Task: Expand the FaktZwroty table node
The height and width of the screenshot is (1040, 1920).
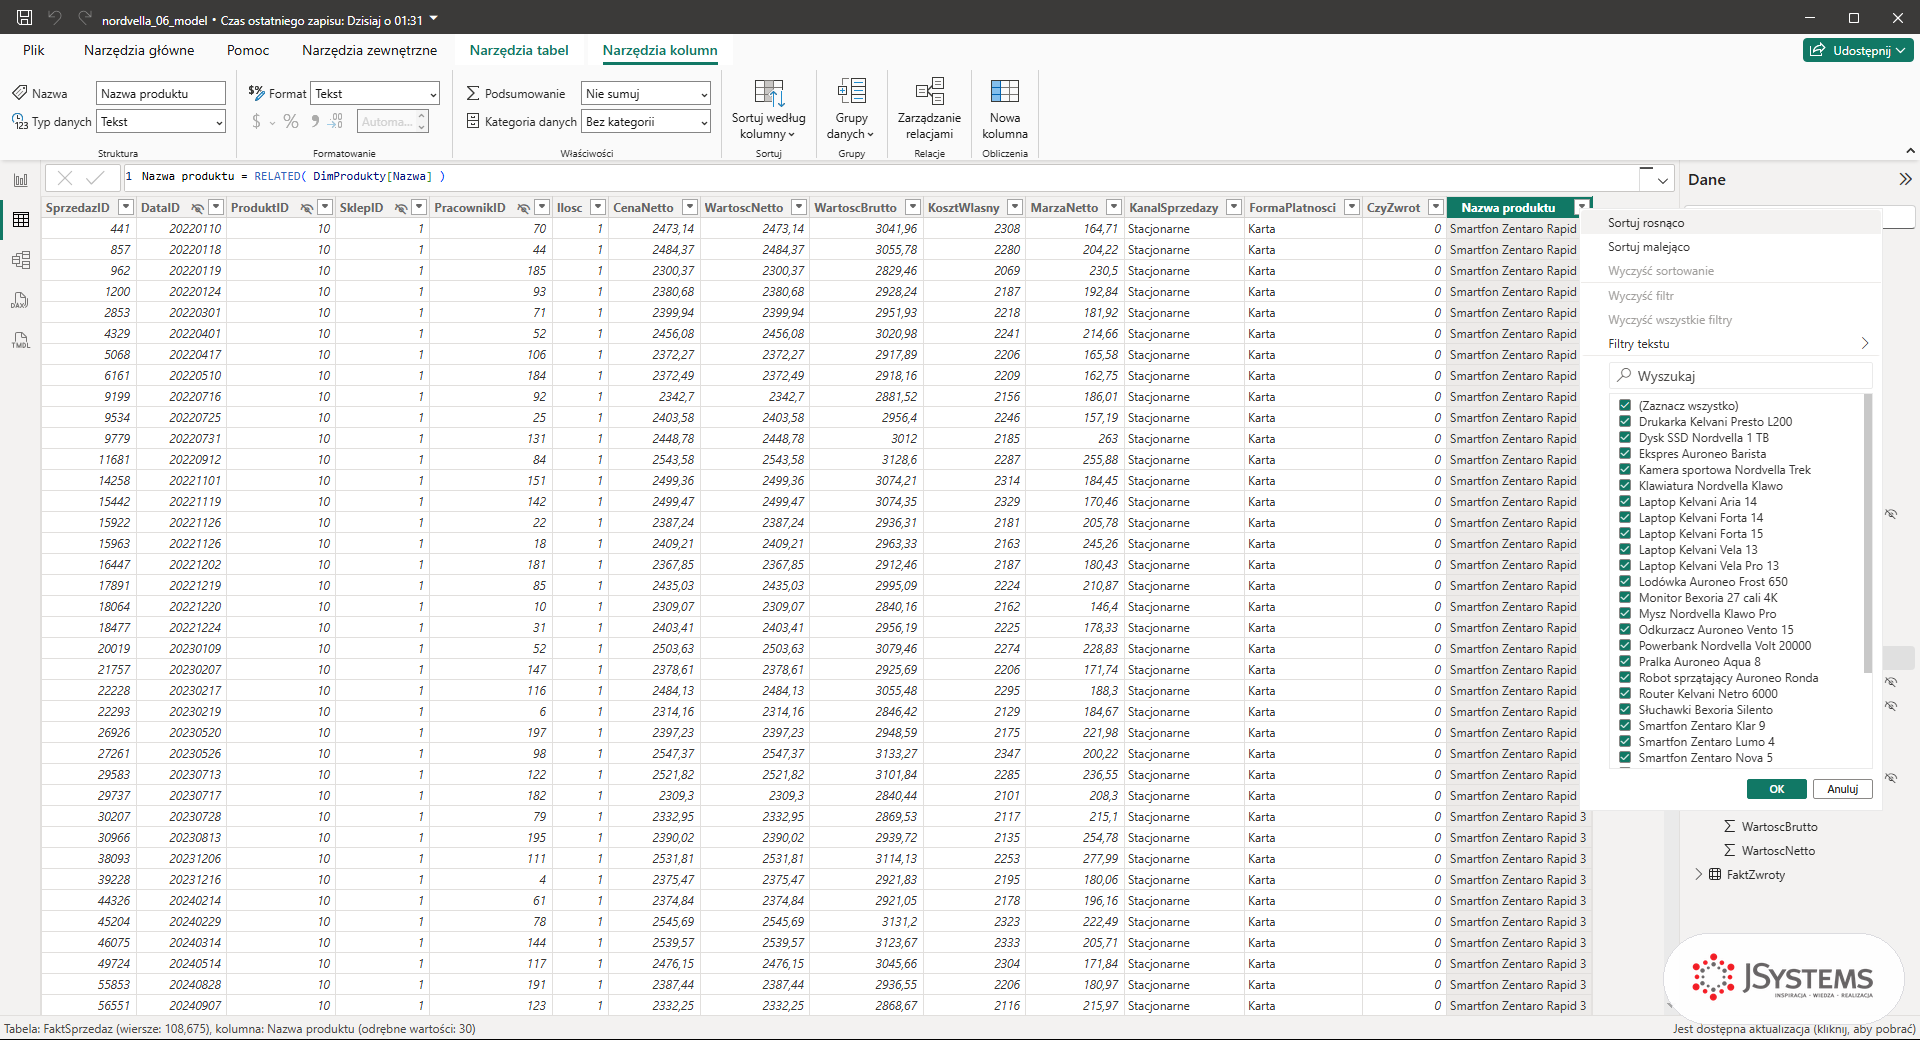Action: [x=1698, y=874]
